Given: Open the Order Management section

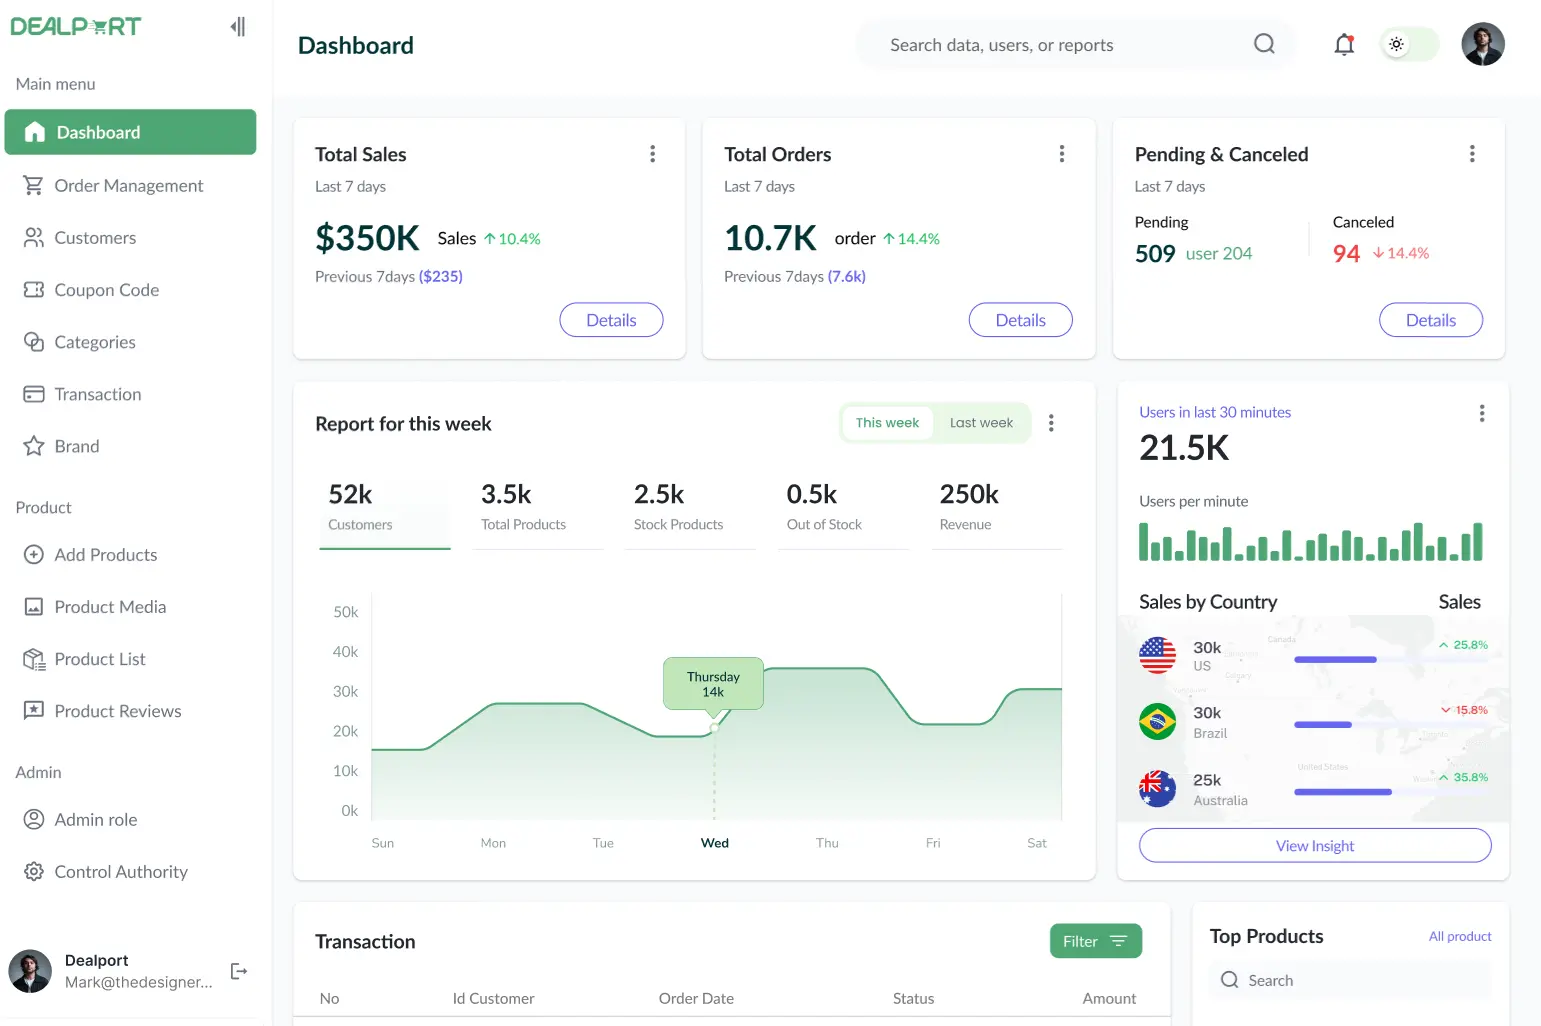Looking at the screenshot, I should [x=129, y=185].
